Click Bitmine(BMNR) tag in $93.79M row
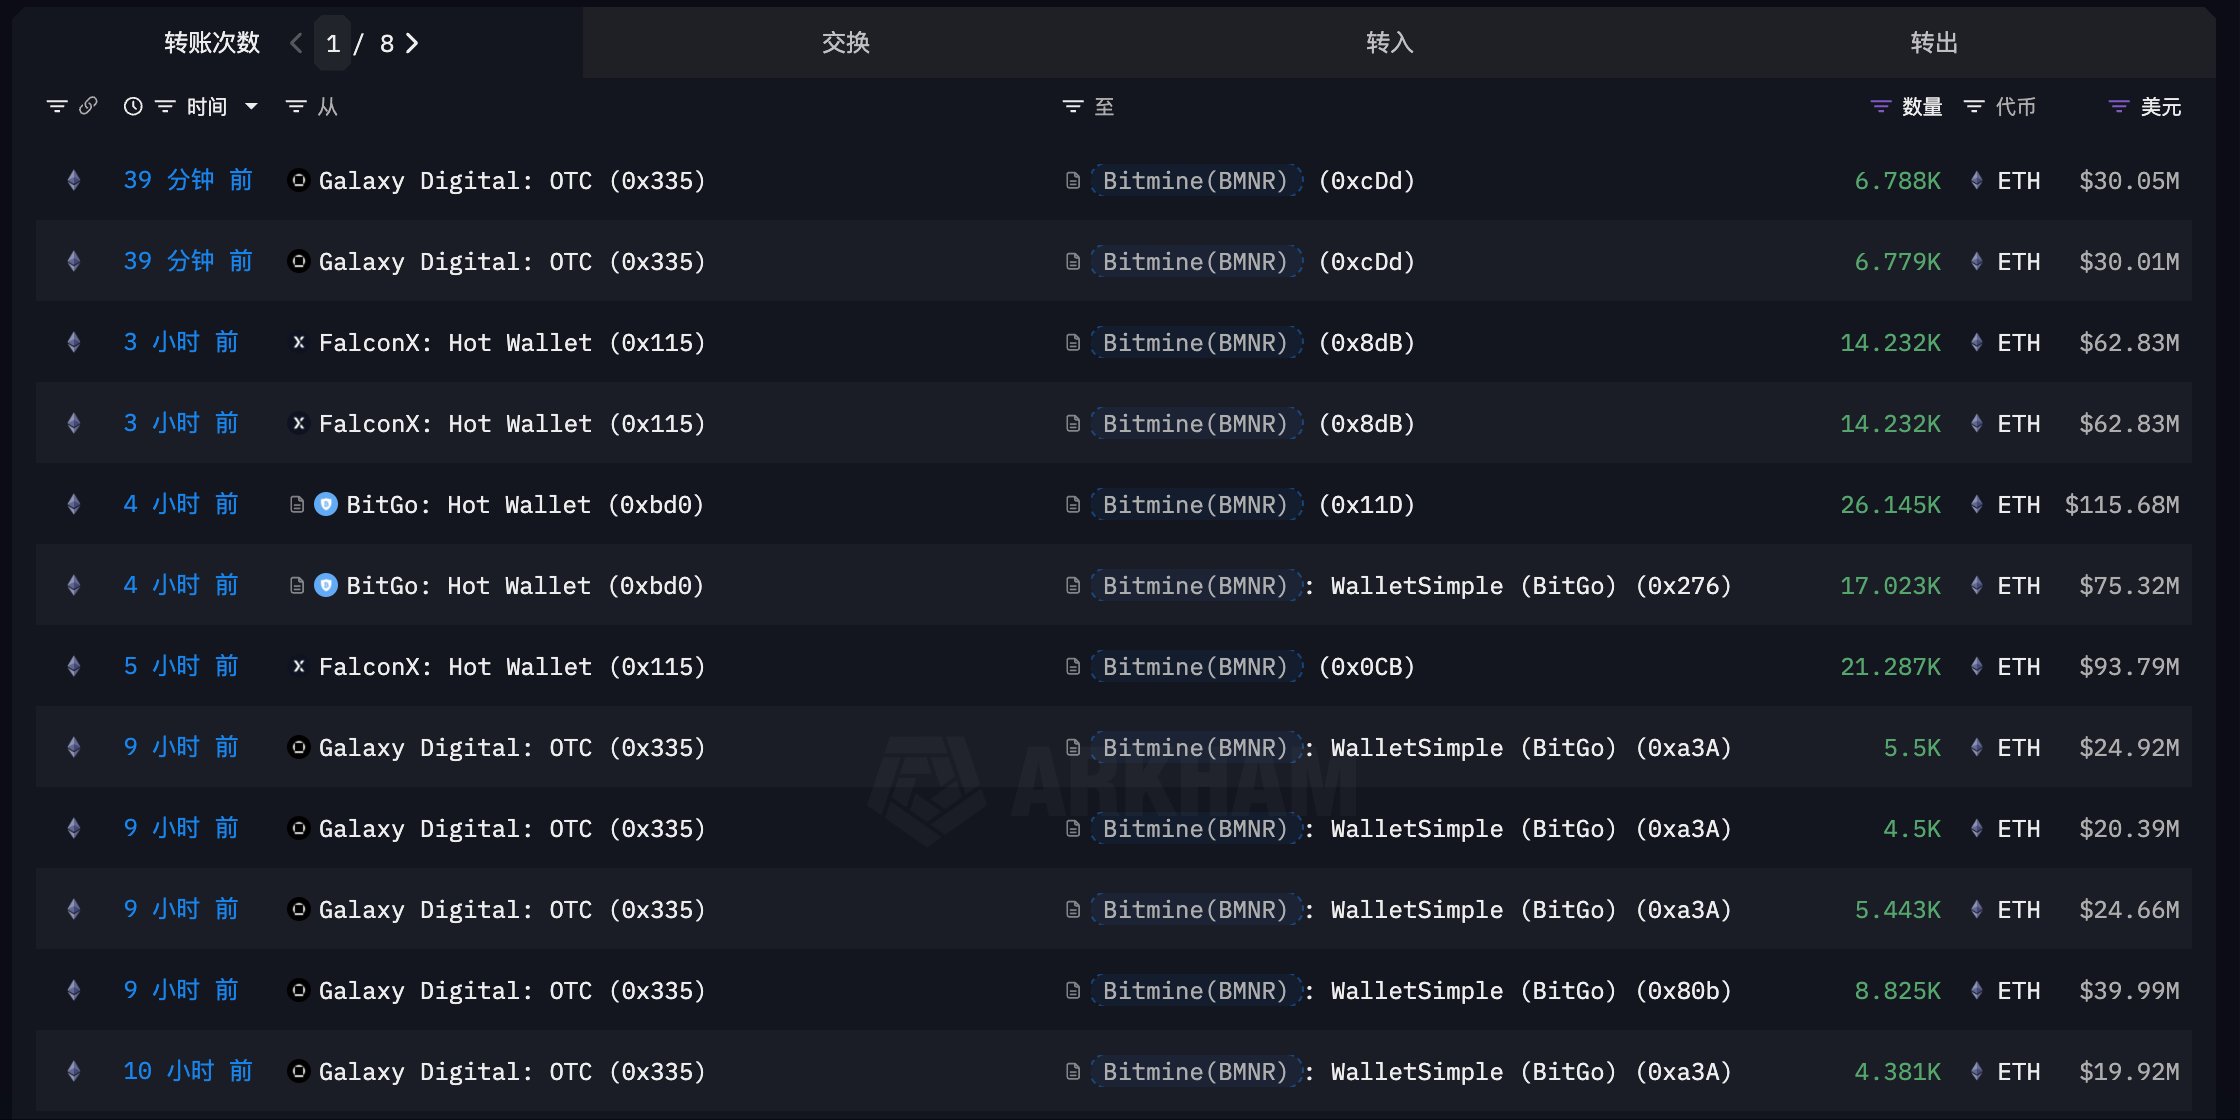2240x1120 pixels. tap(1196, 666)
